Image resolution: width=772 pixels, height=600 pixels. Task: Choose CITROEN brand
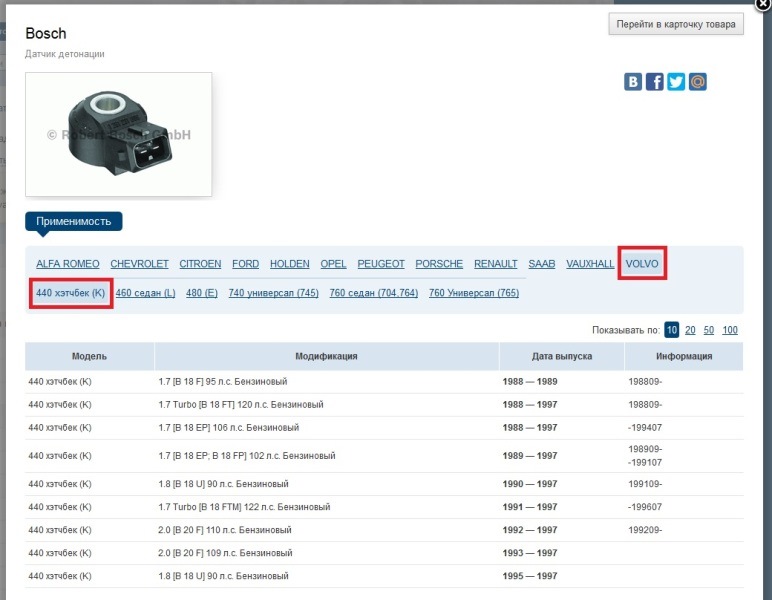pyautogui.click(x=200, y=264)
